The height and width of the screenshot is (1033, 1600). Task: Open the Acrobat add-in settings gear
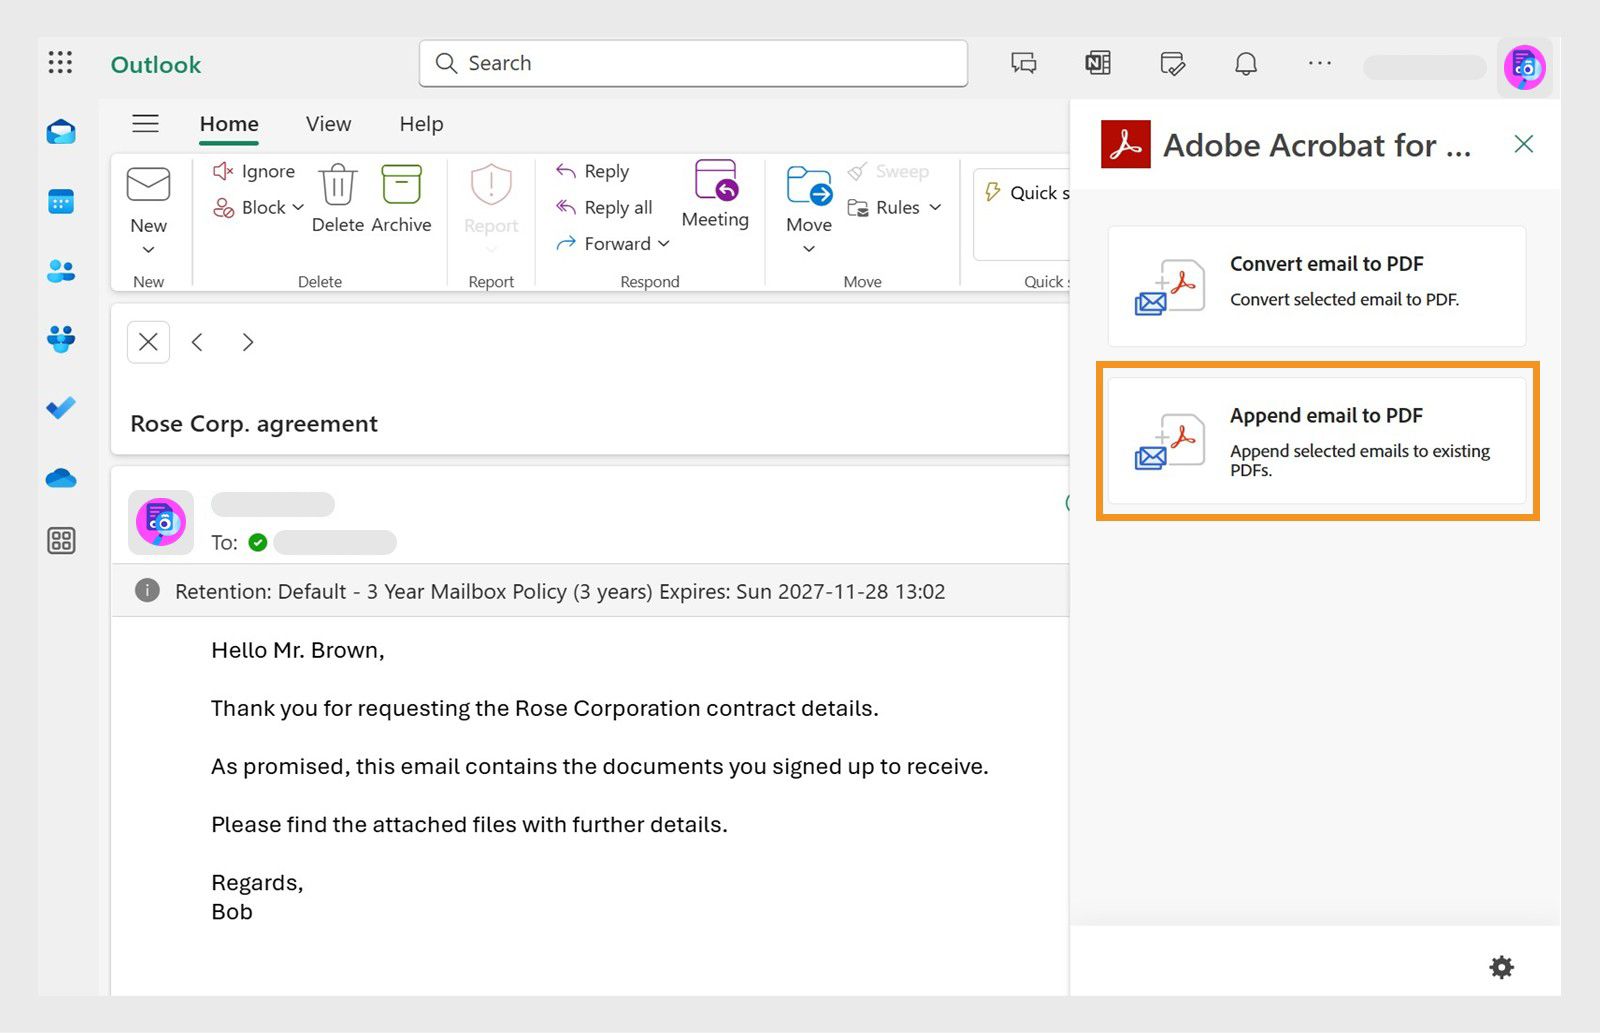[1501, 967]
